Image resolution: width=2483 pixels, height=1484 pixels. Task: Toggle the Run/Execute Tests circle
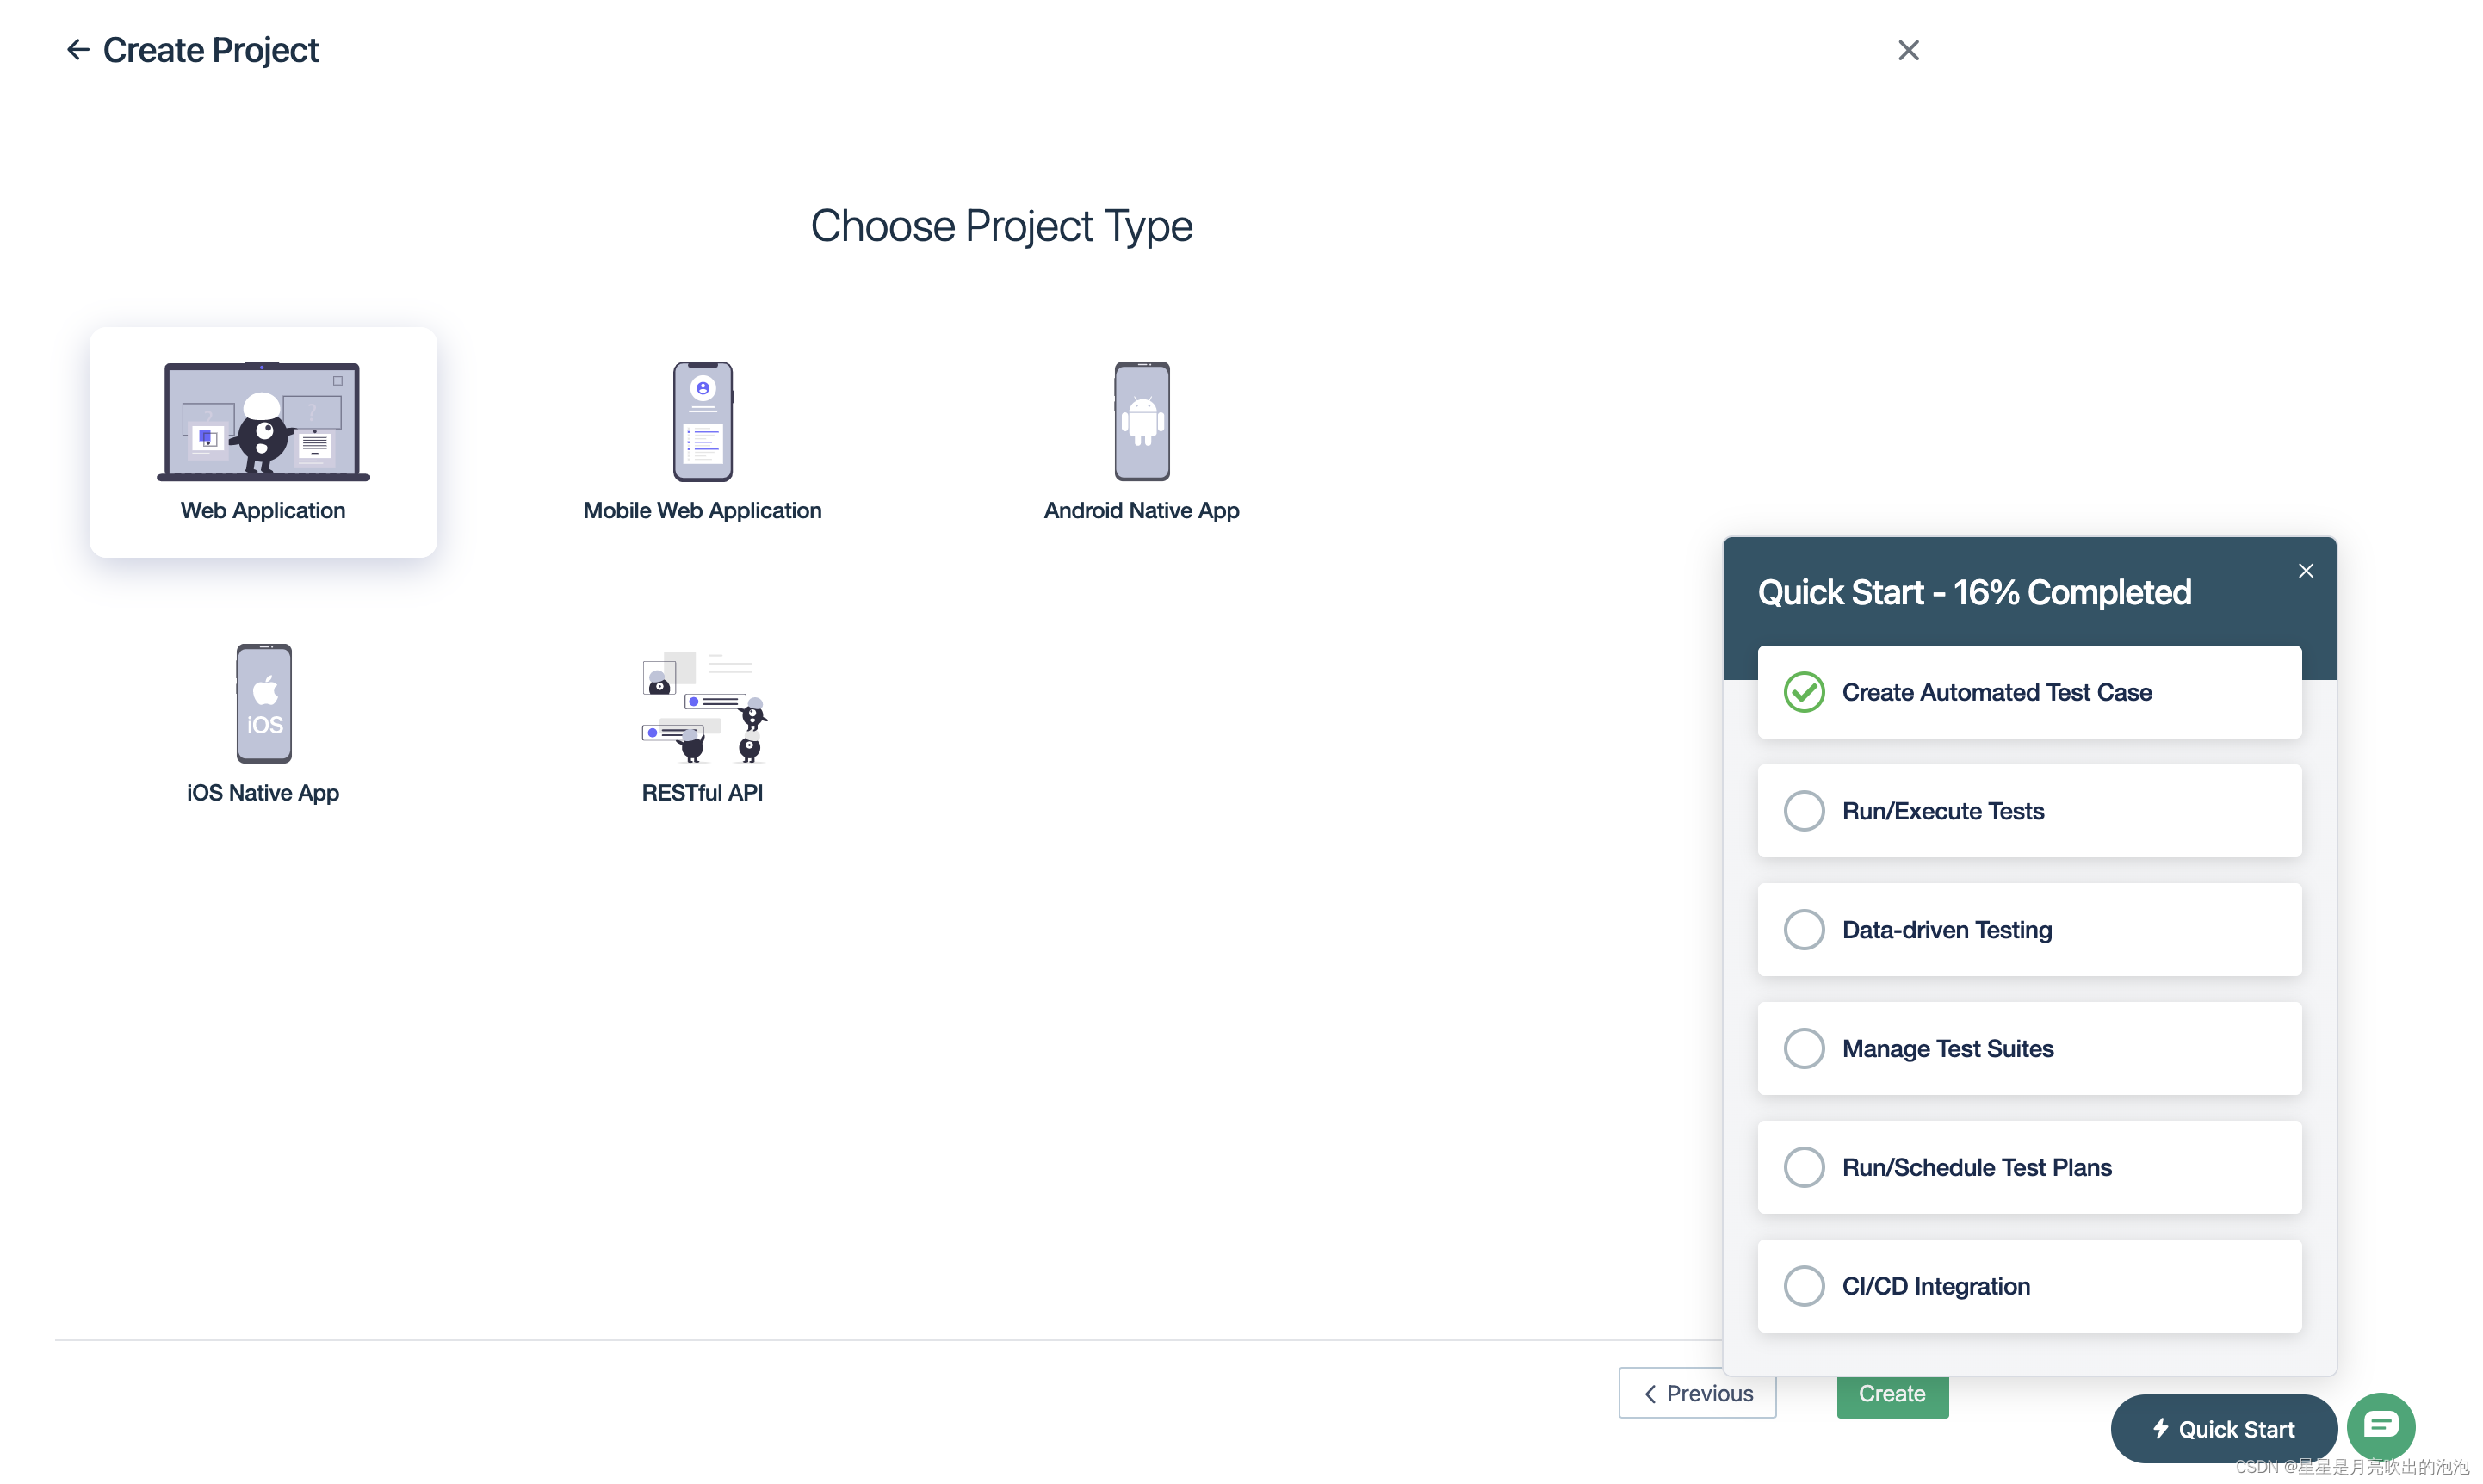pyautogui.click(x=1804, y=811)
